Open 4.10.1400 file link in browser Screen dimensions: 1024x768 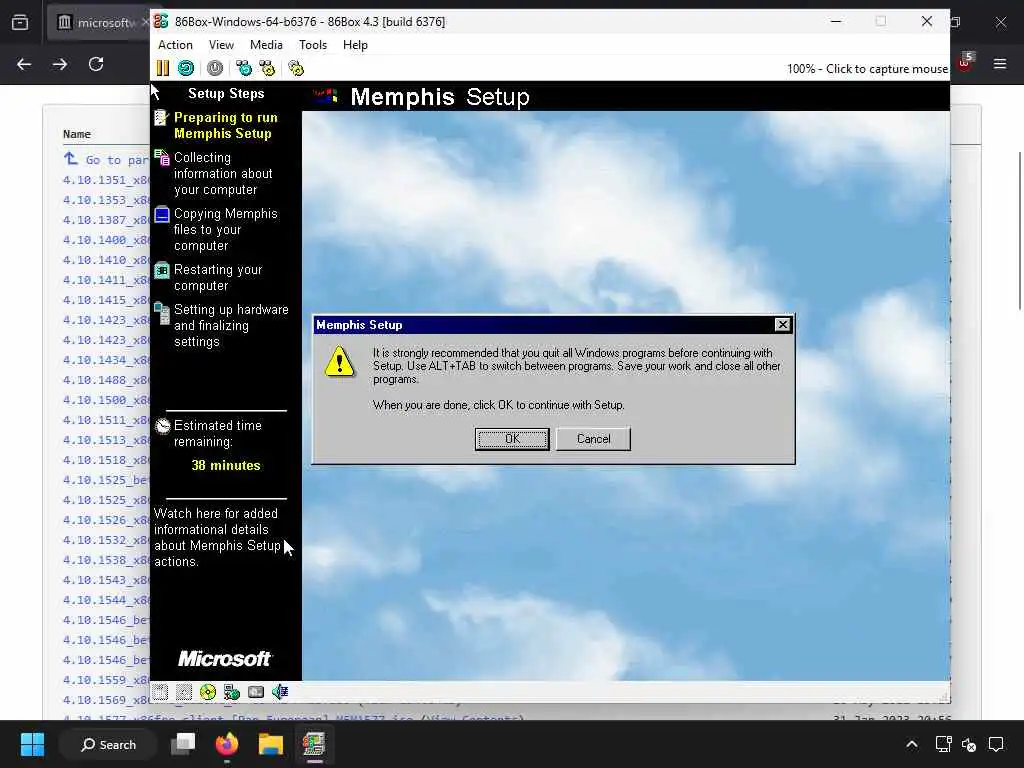tap(106, 240)
